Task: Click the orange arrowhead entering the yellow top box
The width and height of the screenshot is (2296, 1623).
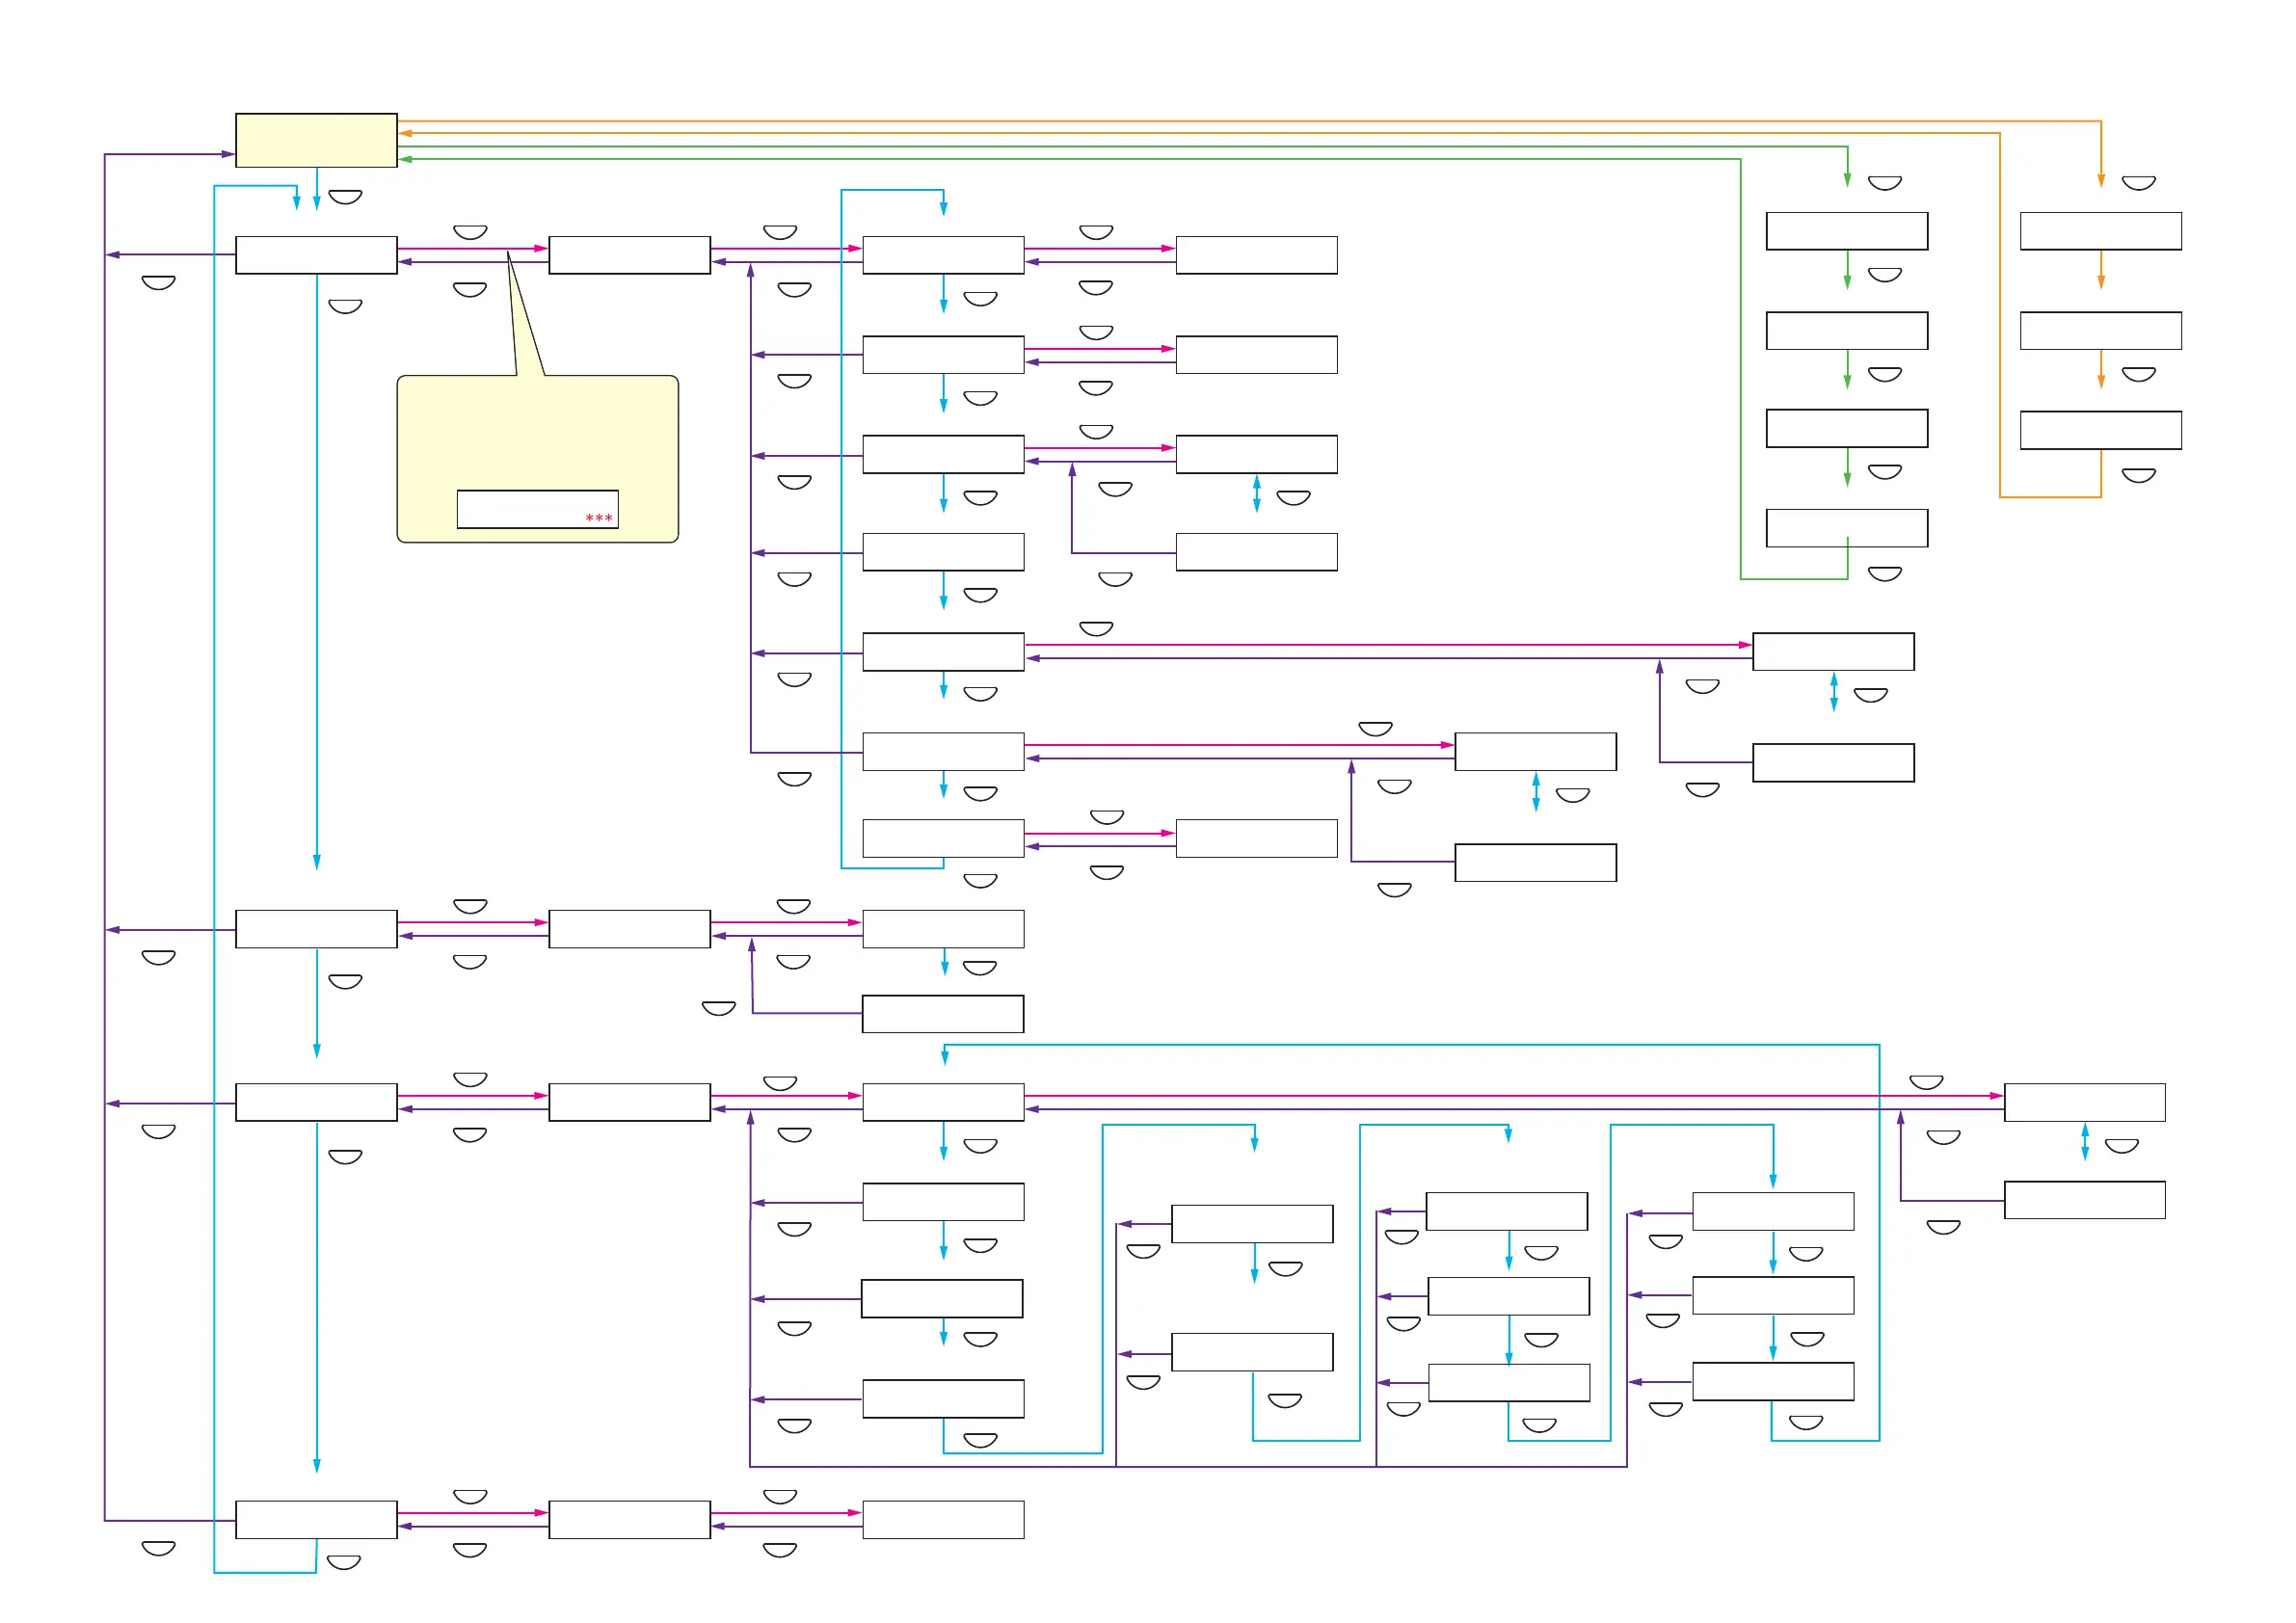Action: (x=405, y=133)
